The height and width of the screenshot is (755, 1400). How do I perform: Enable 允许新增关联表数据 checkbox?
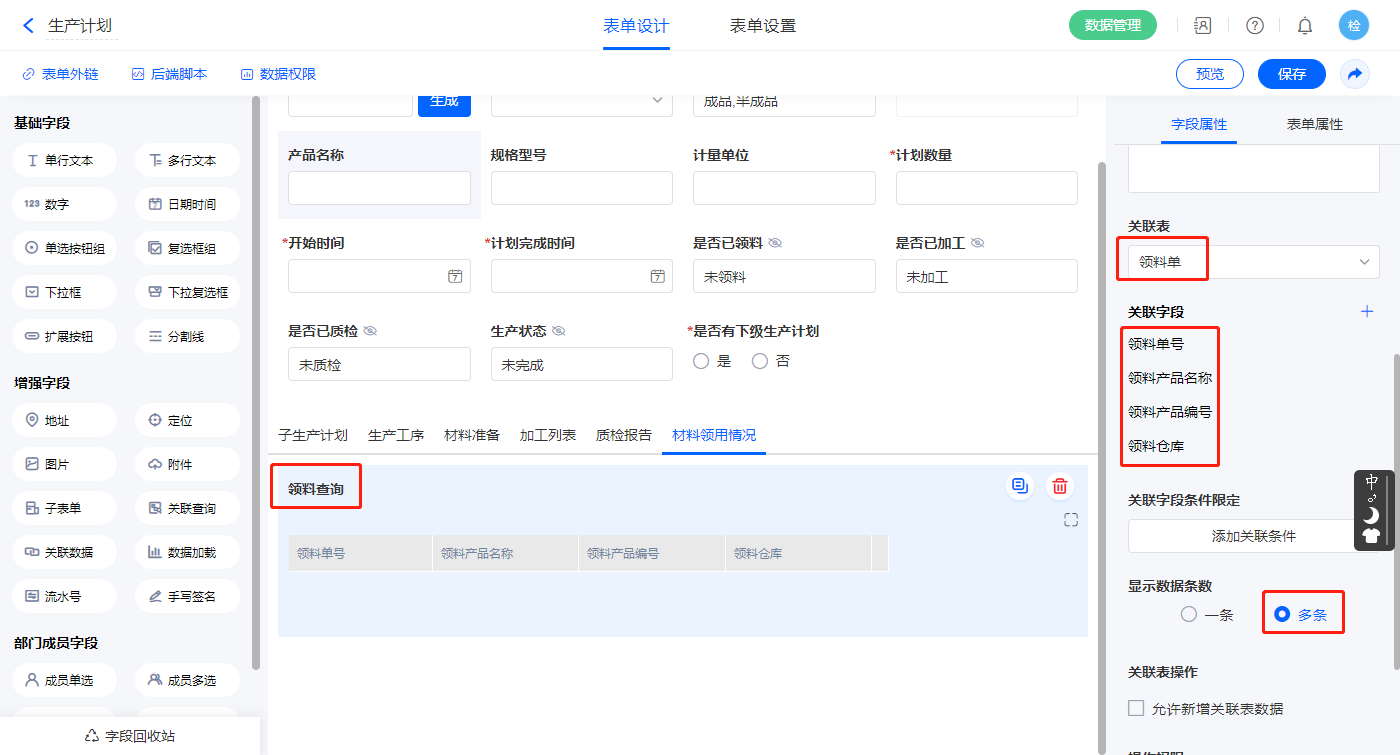(1136, 708)
